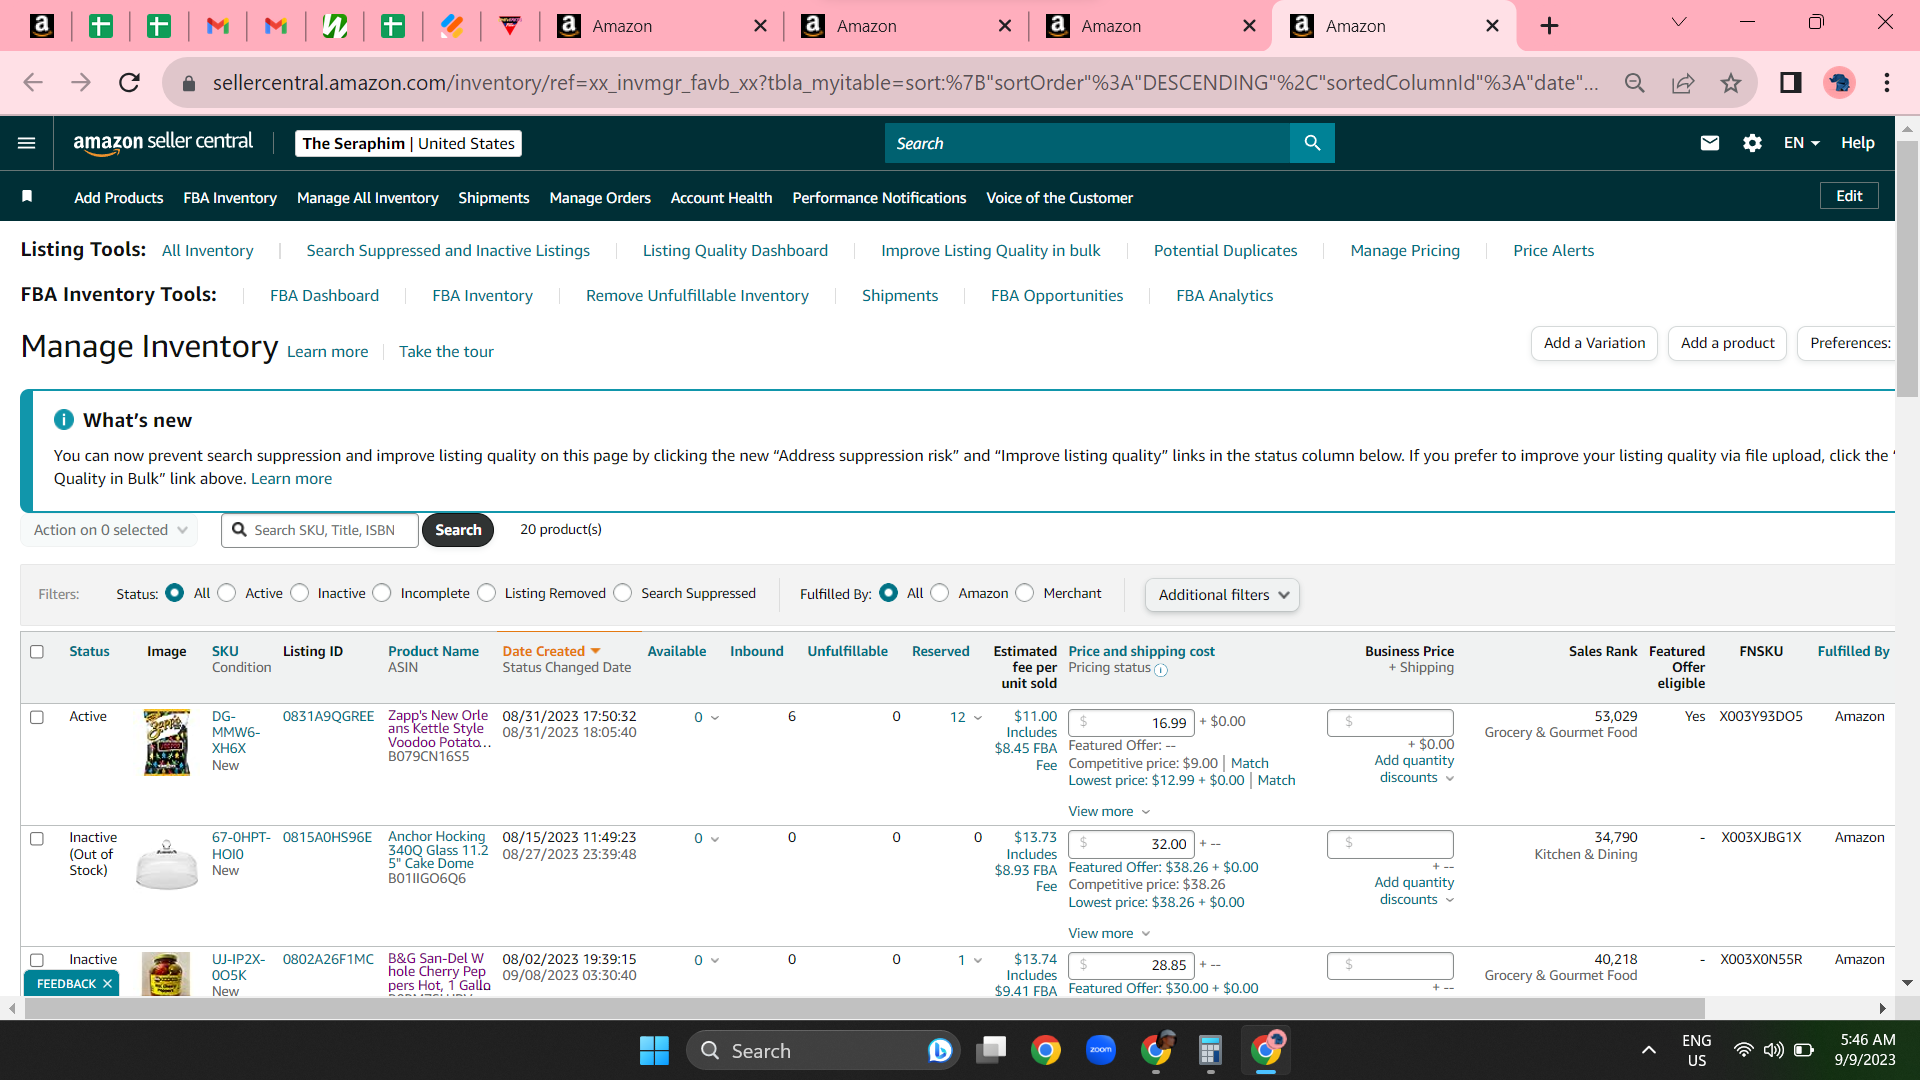This screenshot has height=1080, width=1920.
Task: Open the Account Health menu item
Action: [721, 198]
